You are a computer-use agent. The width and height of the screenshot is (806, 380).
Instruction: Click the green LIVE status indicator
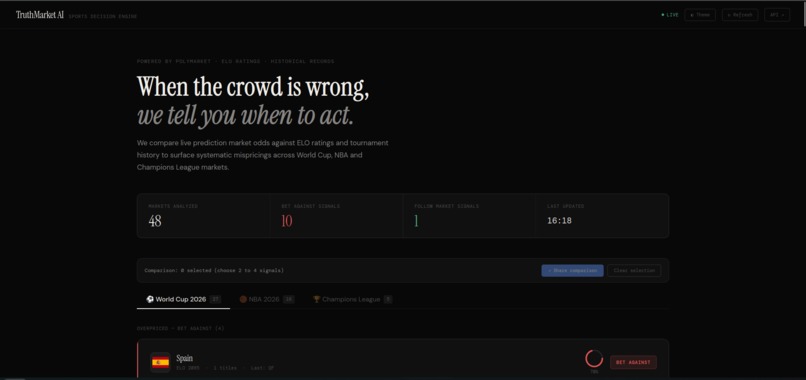click(x=670, y=15)
